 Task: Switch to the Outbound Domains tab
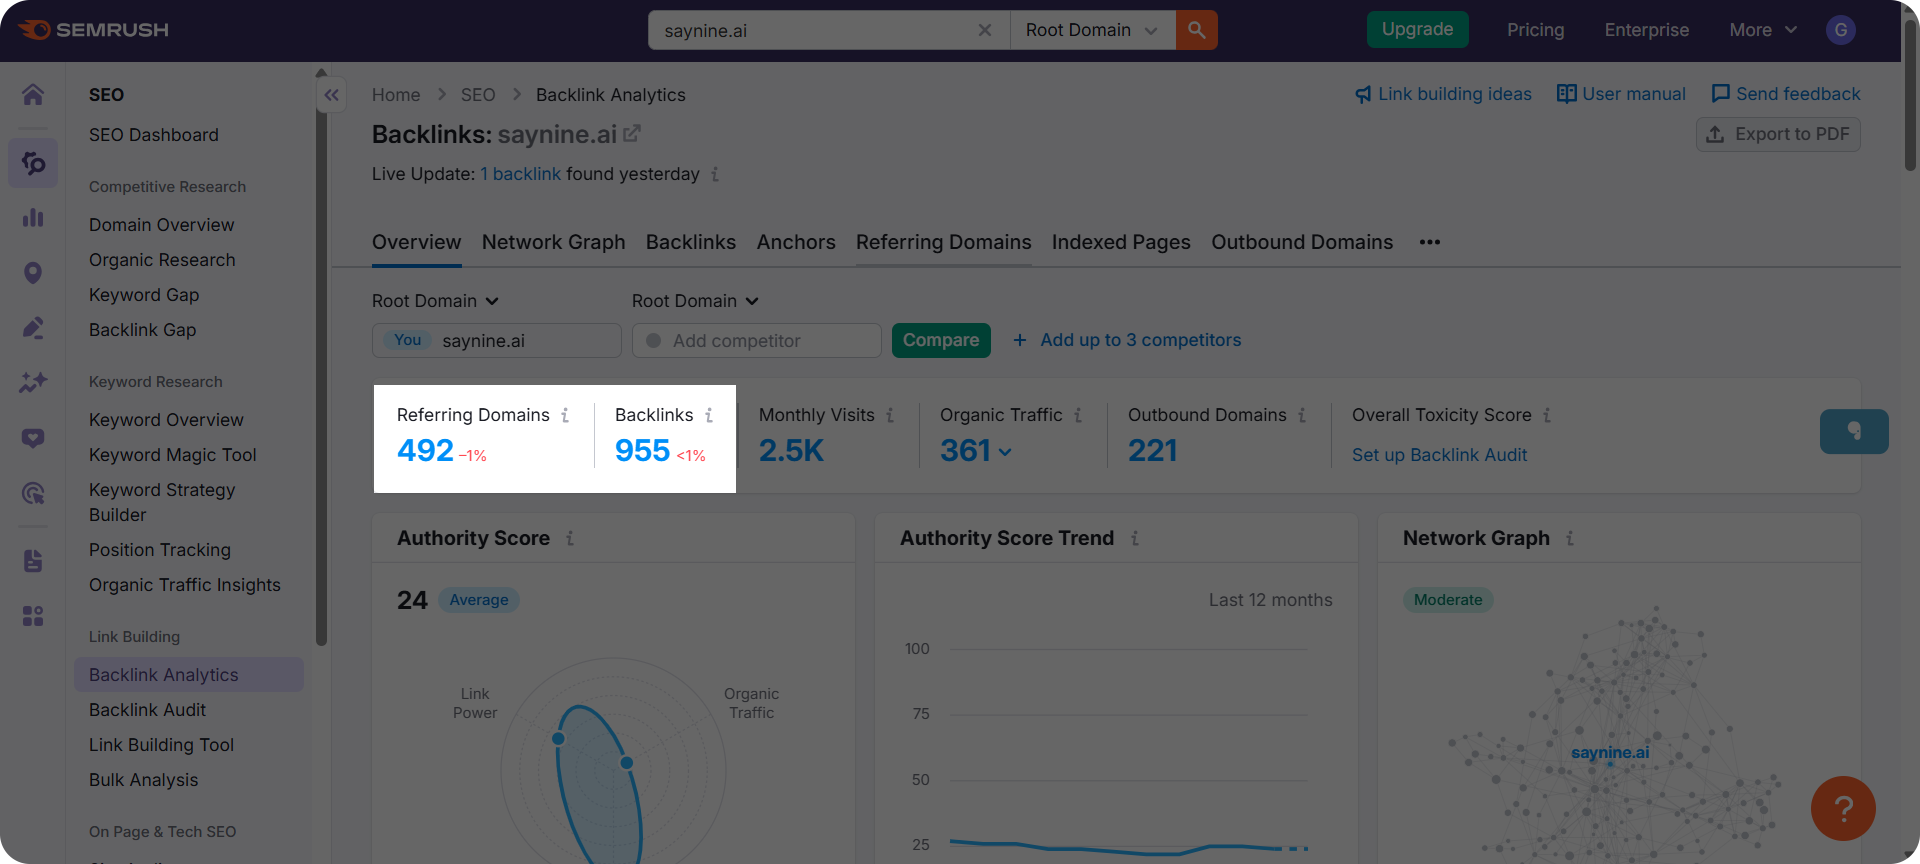pos(1302,242)
